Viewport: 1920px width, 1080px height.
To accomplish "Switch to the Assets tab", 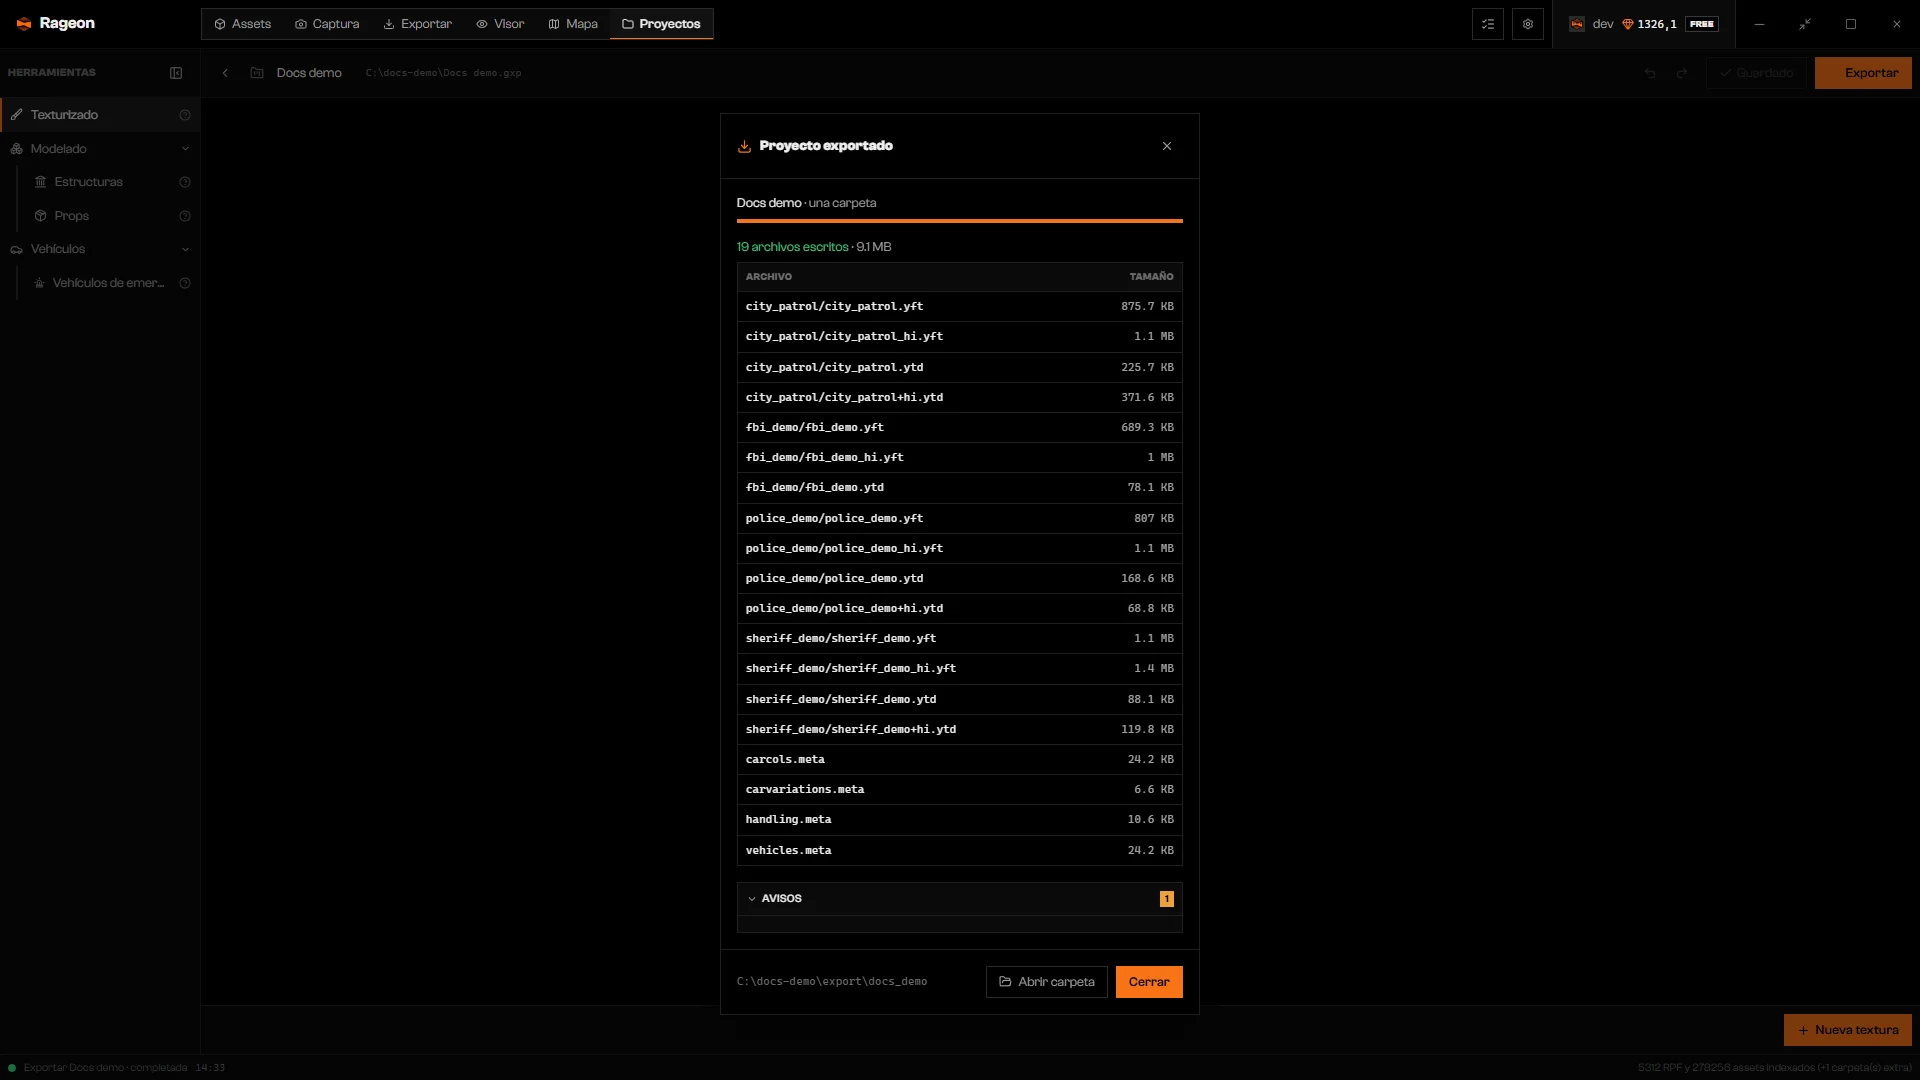I will coord(242,24).
